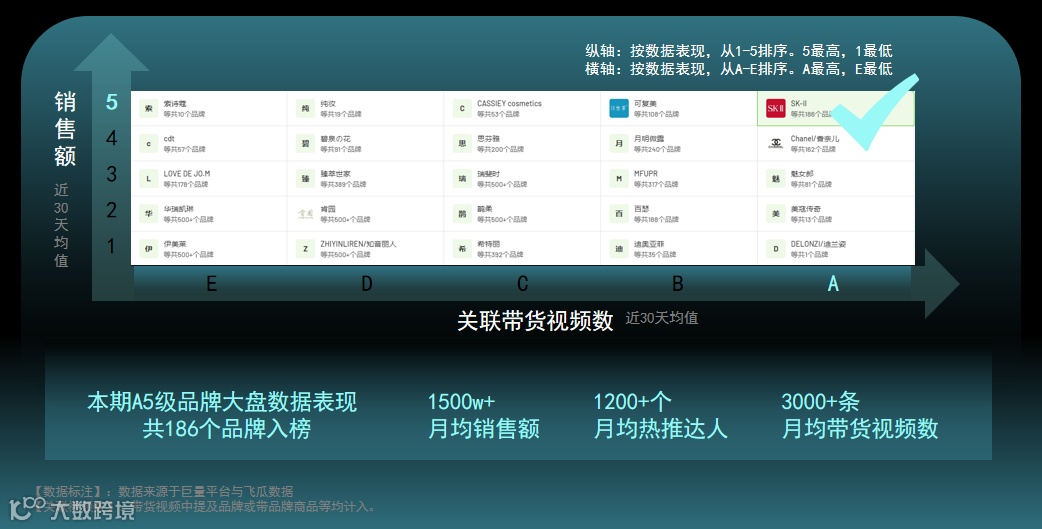
Task: Click the lowercase c avatar for cdt
Action: click(149, 144)
